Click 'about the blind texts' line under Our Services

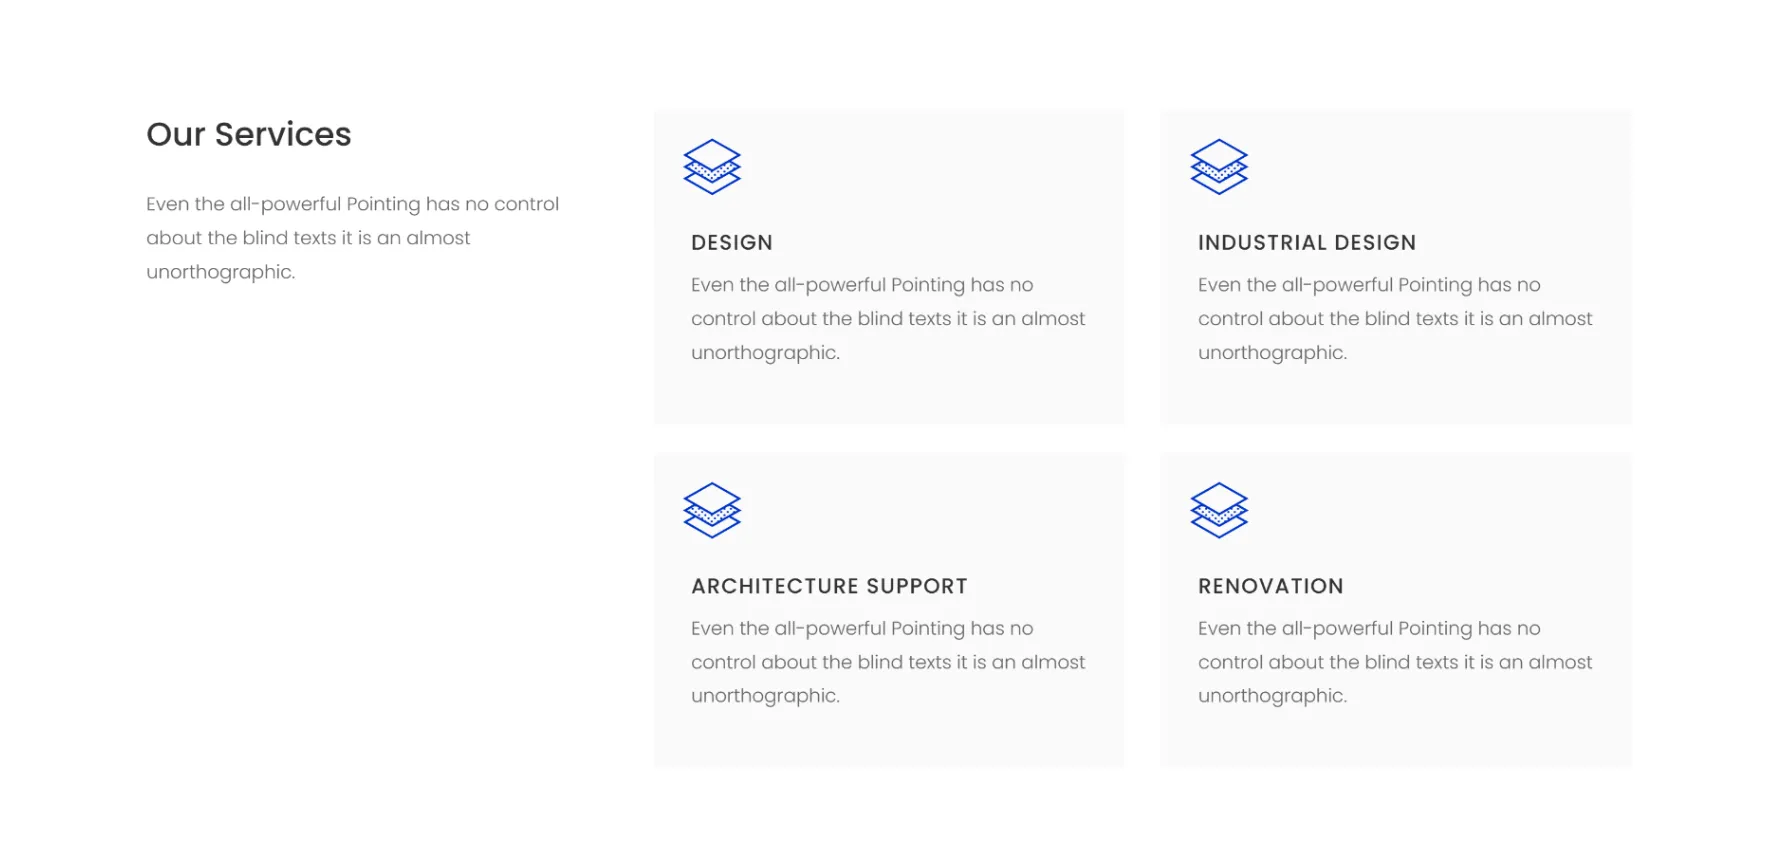point(308,238)
